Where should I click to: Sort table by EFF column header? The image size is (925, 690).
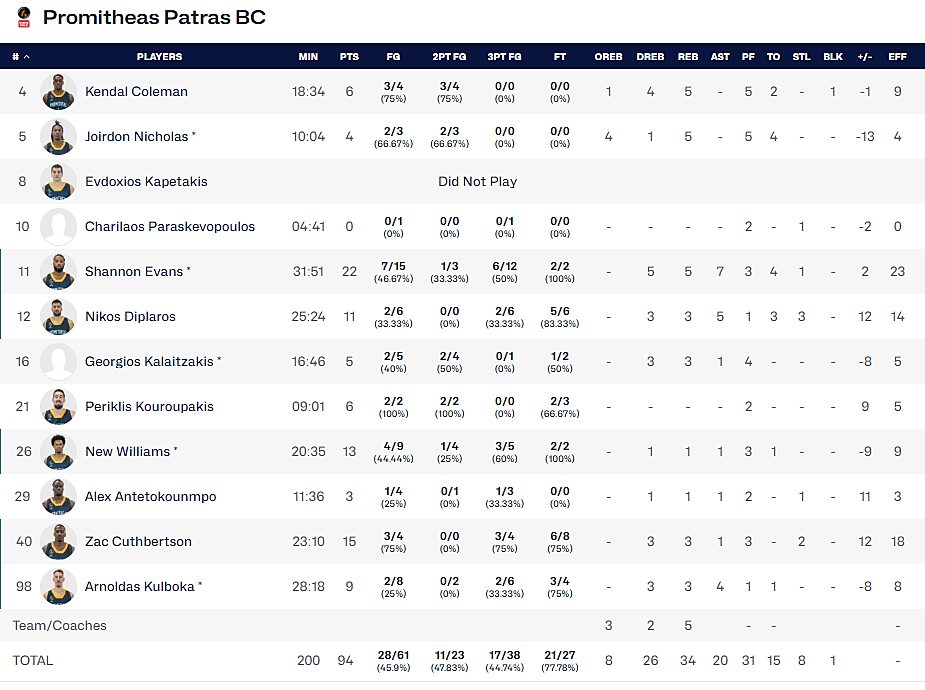tap(897, 57)
